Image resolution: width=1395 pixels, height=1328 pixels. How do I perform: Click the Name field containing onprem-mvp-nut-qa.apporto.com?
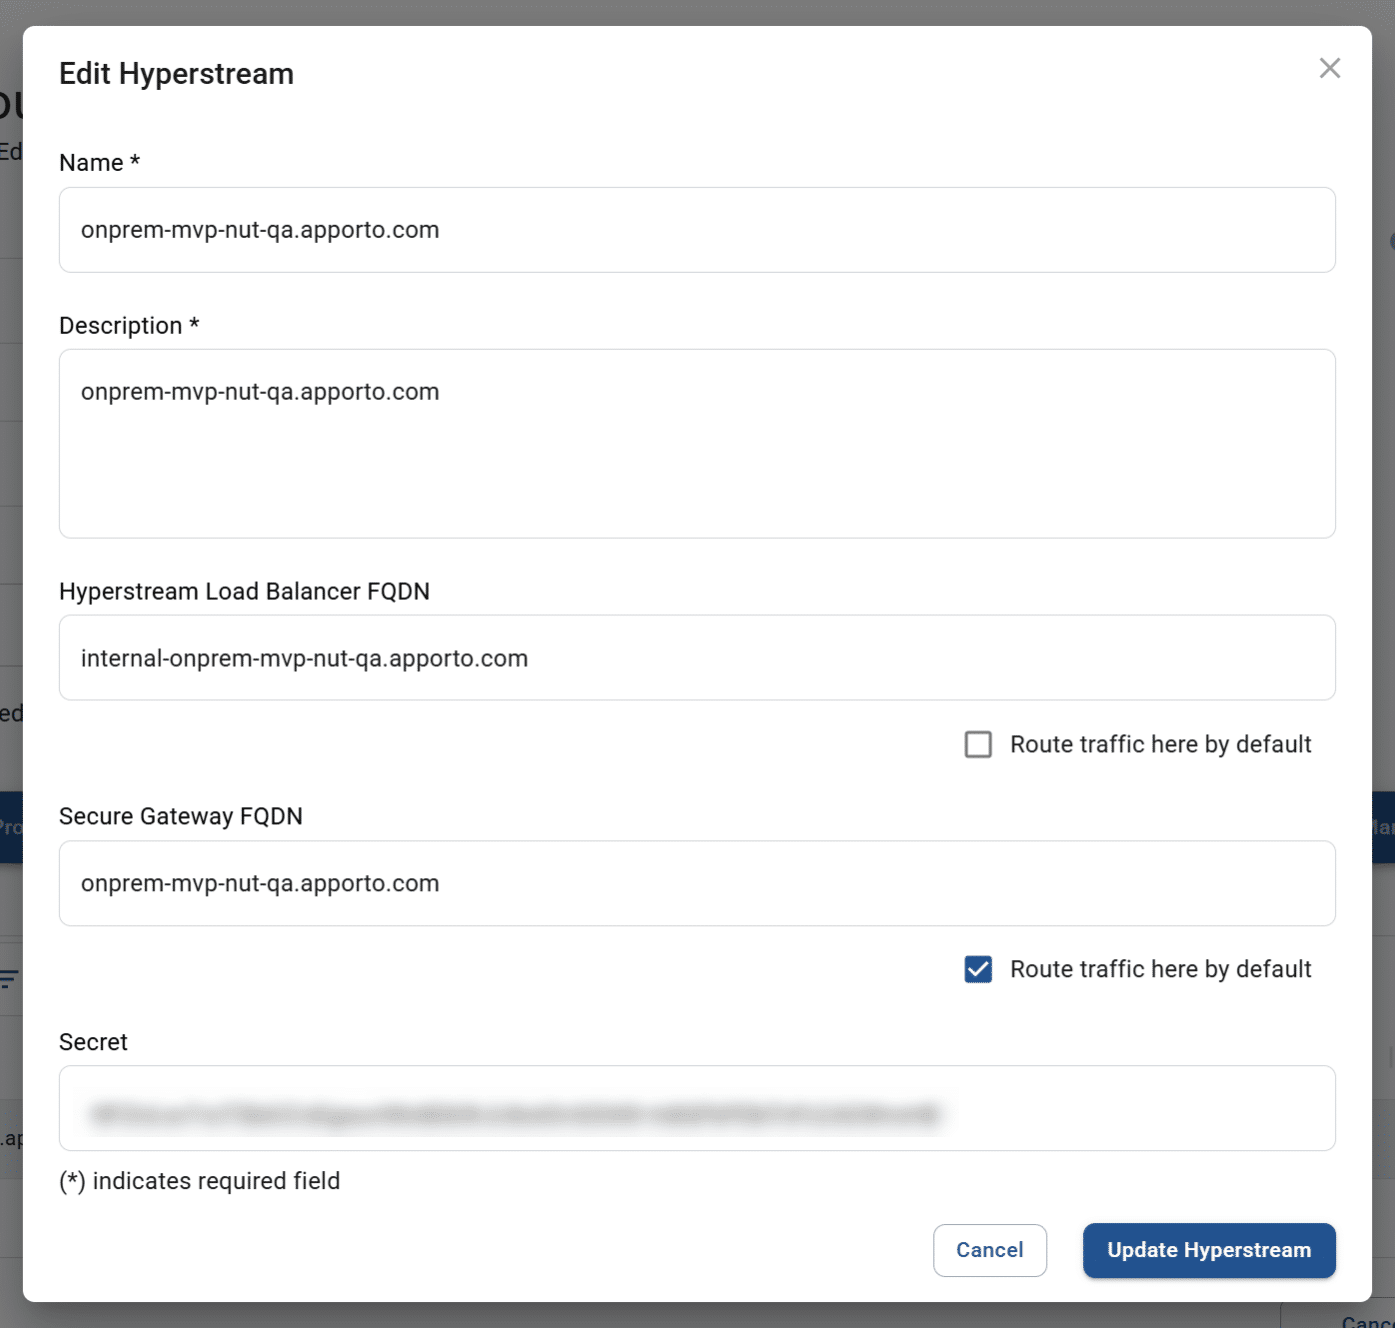(697, 230)
